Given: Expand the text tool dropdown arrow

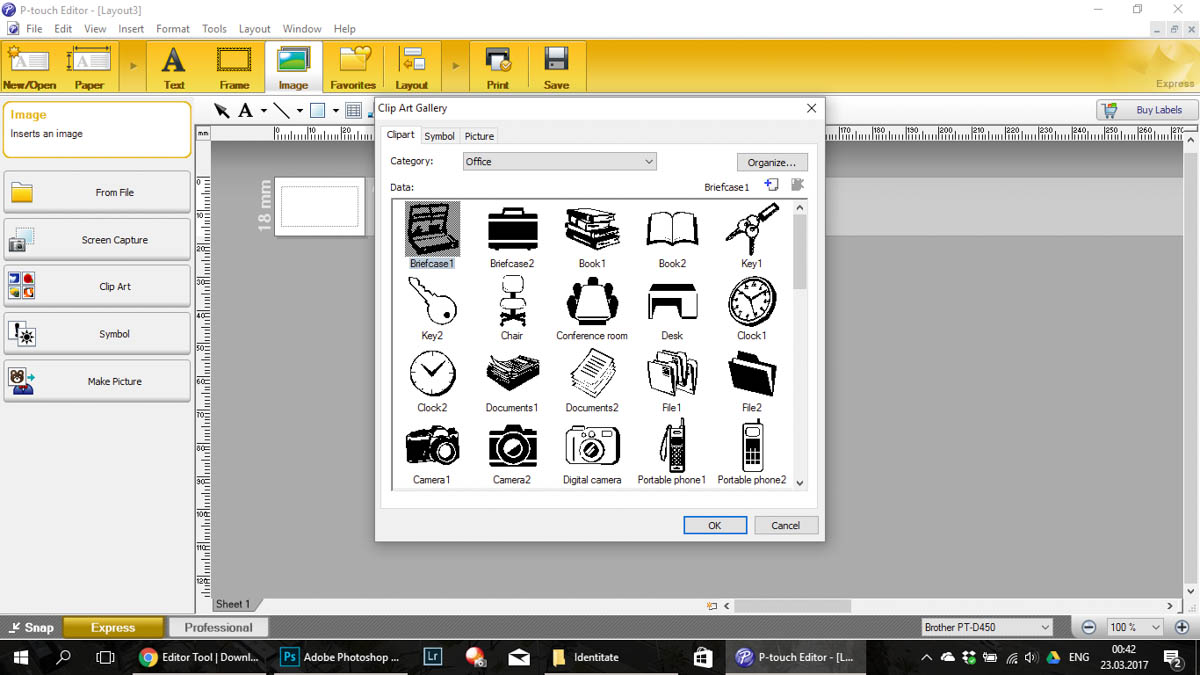Looking at the screenshot, I should tap(264, 111).
